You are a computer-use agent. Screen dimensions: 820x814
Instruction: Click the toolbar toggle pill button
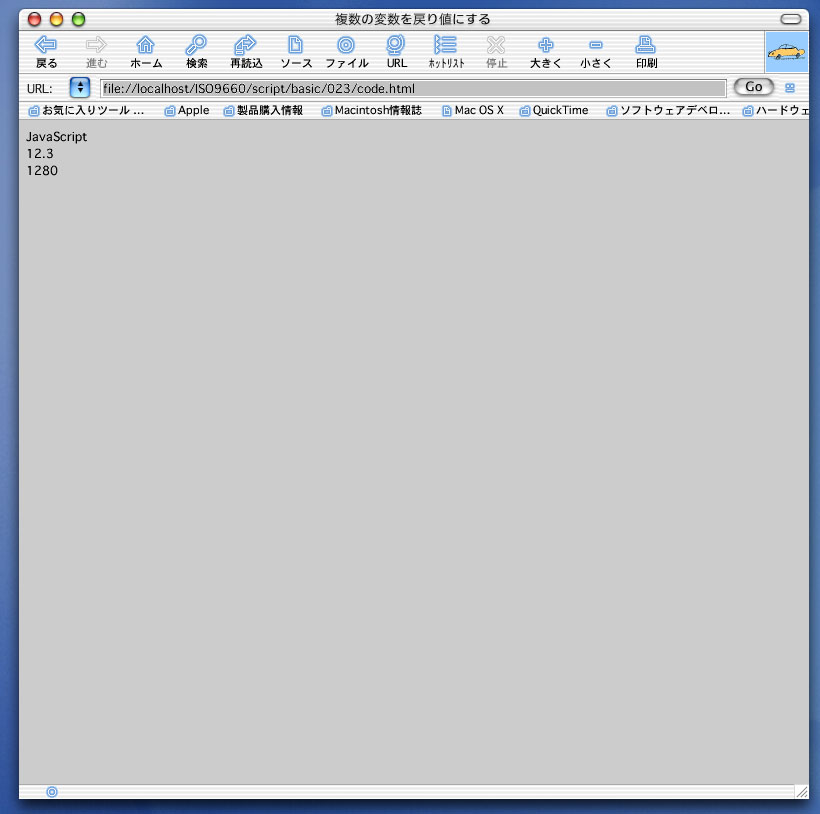point(790,19)
